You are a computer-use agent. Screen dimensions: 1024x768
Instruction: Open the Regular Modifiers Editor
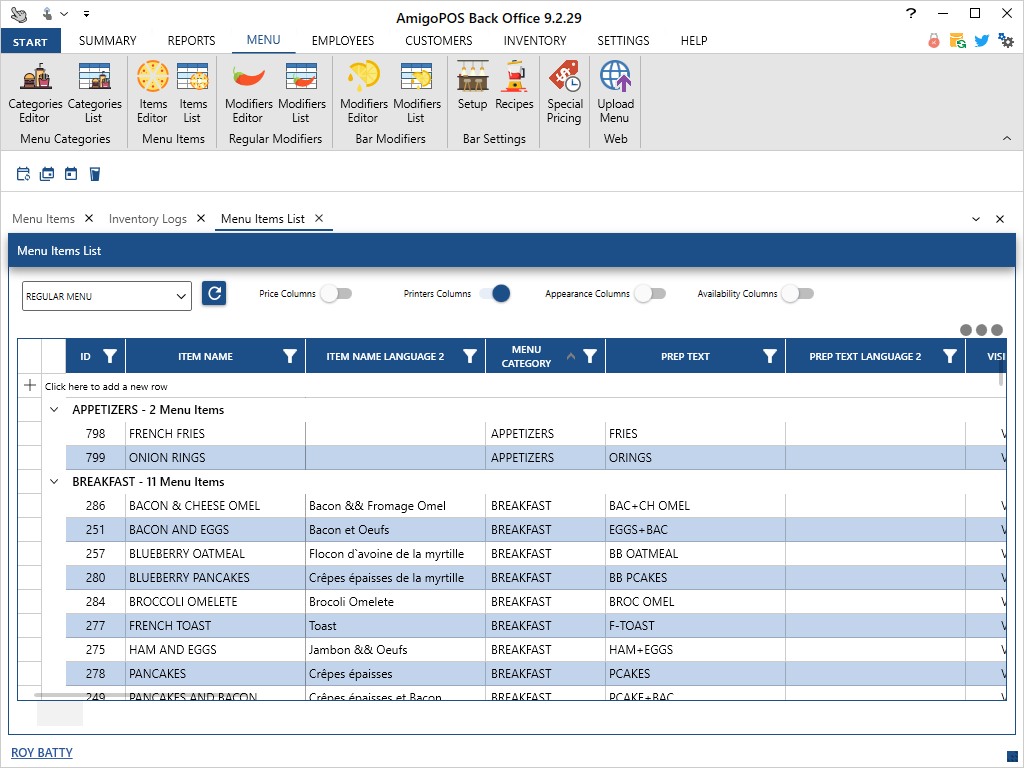[248, 92]
